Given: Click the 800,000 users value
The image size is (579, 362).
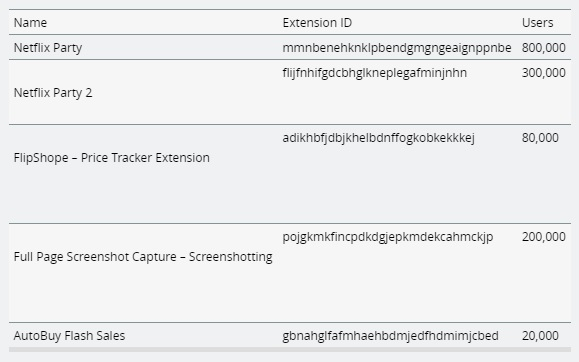Looking at the screenshot, I should 544,48.
